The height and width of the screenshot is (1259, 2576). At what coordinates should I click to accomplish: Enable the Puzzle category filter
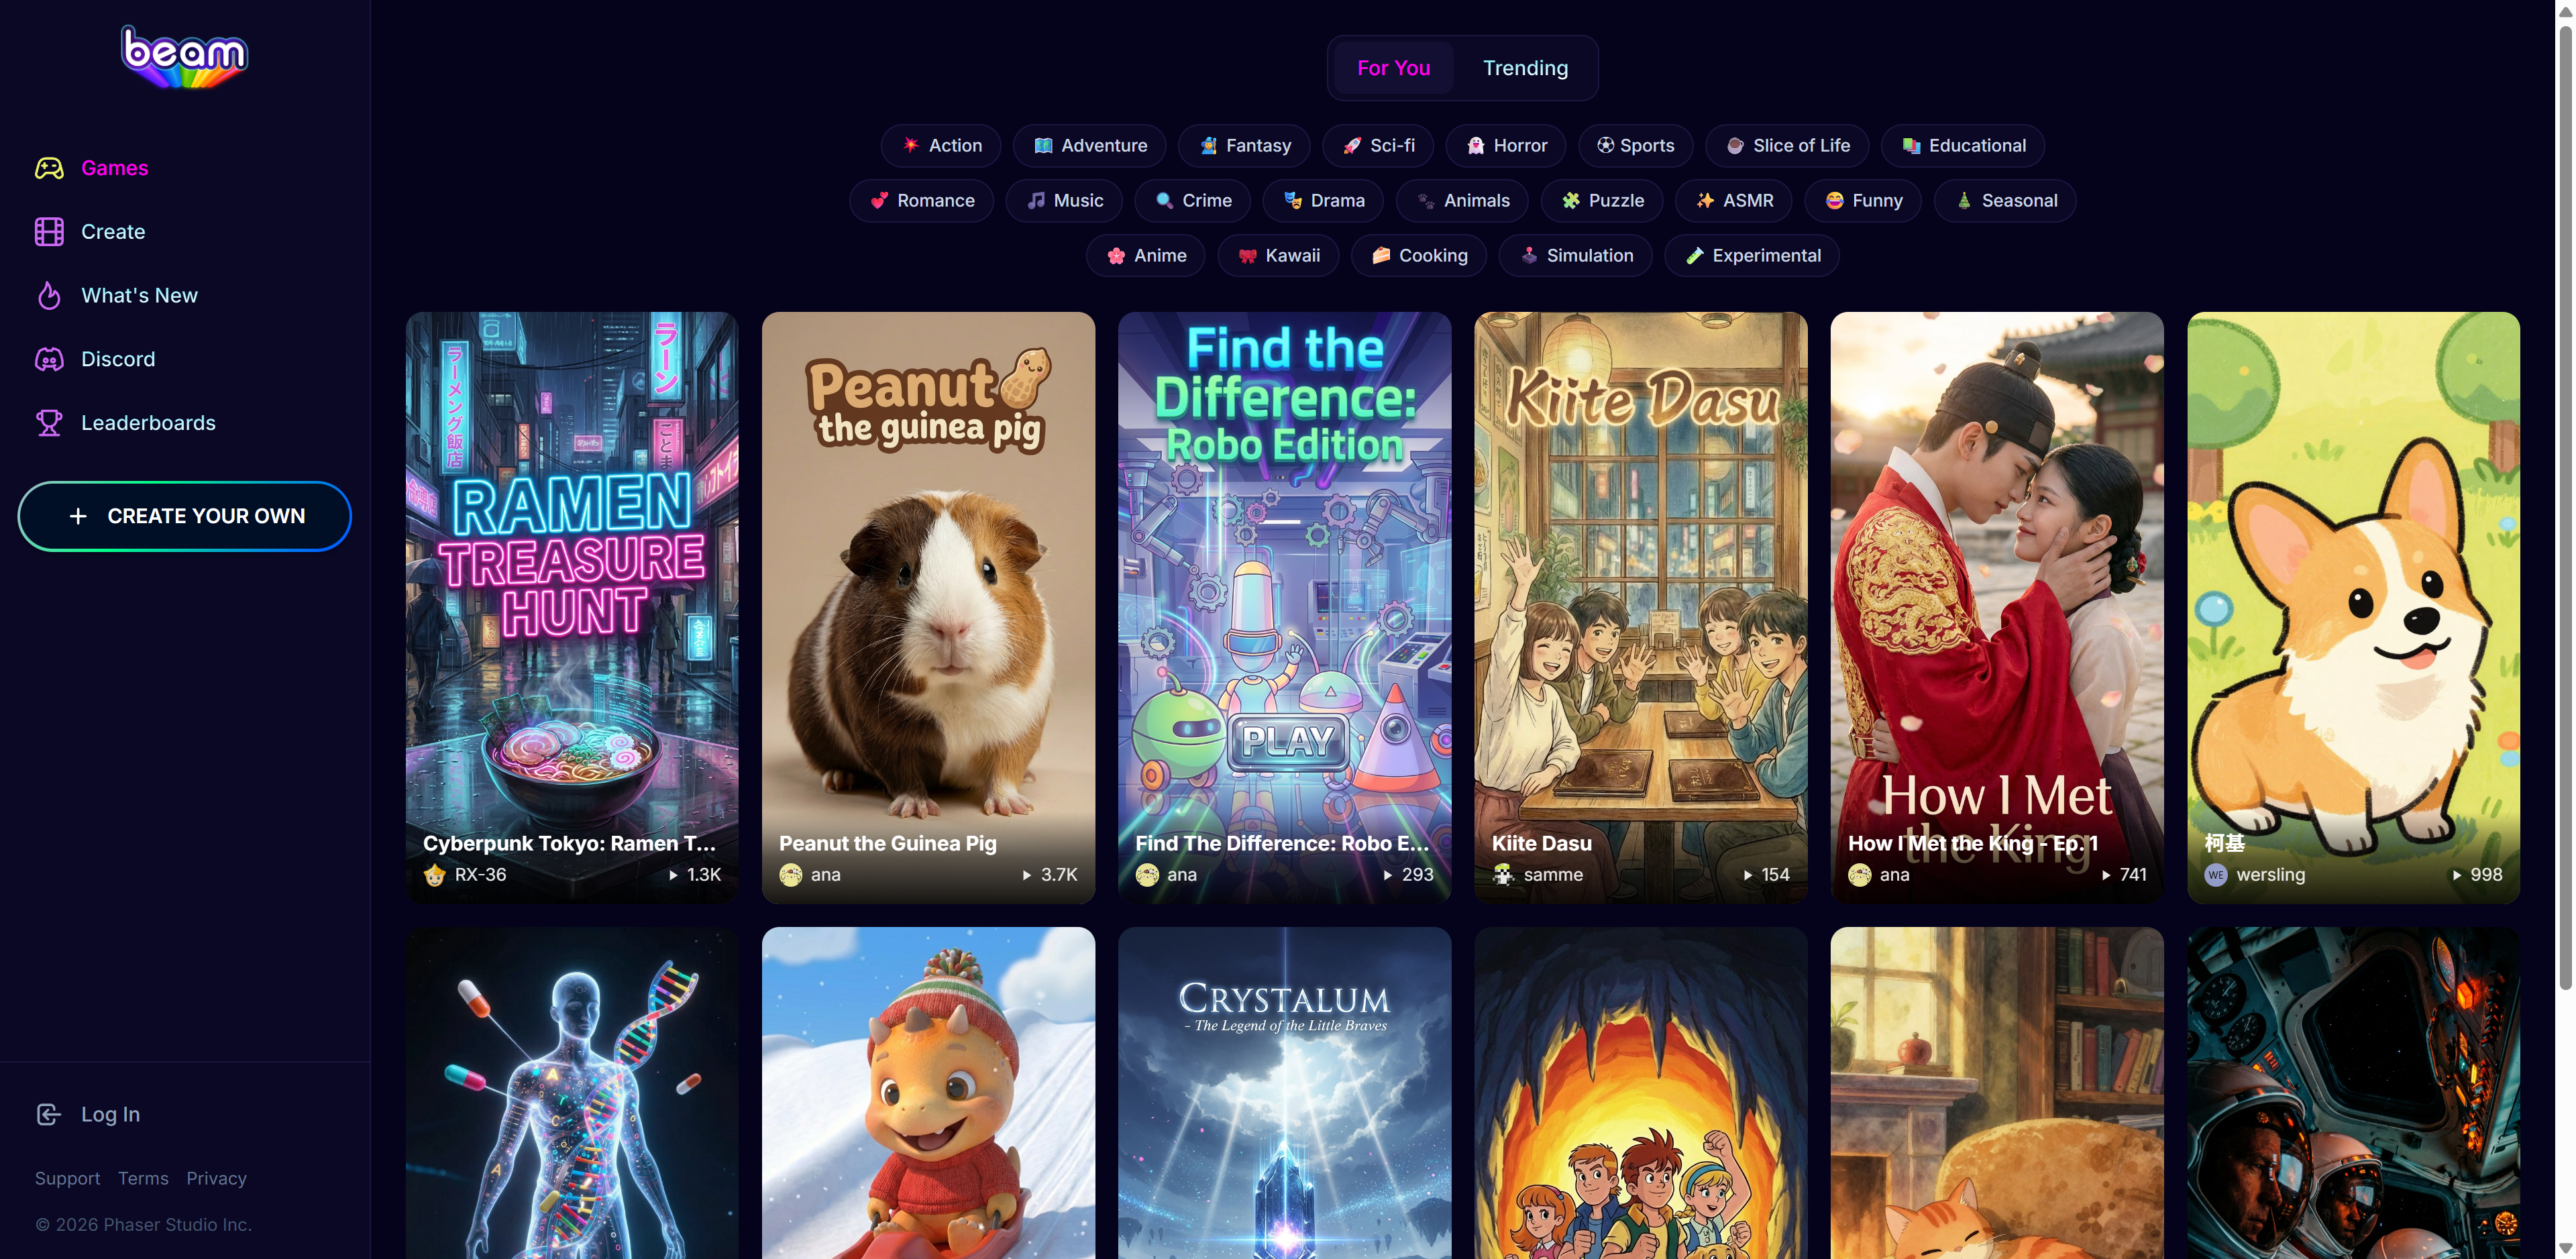click(1601, 201)
